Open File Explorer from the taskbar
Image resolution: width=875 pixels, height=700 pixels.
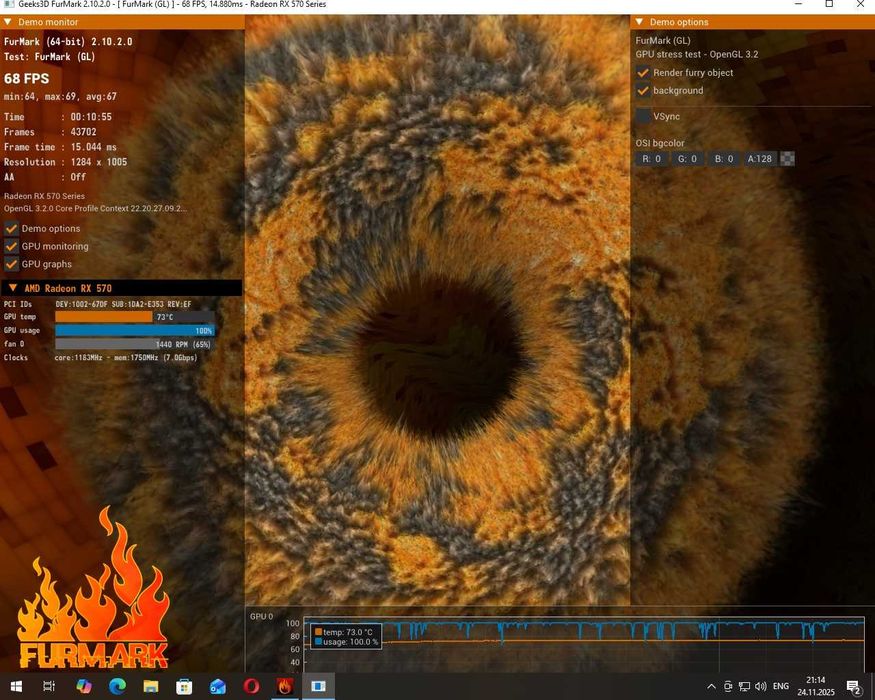coord(151,686)
